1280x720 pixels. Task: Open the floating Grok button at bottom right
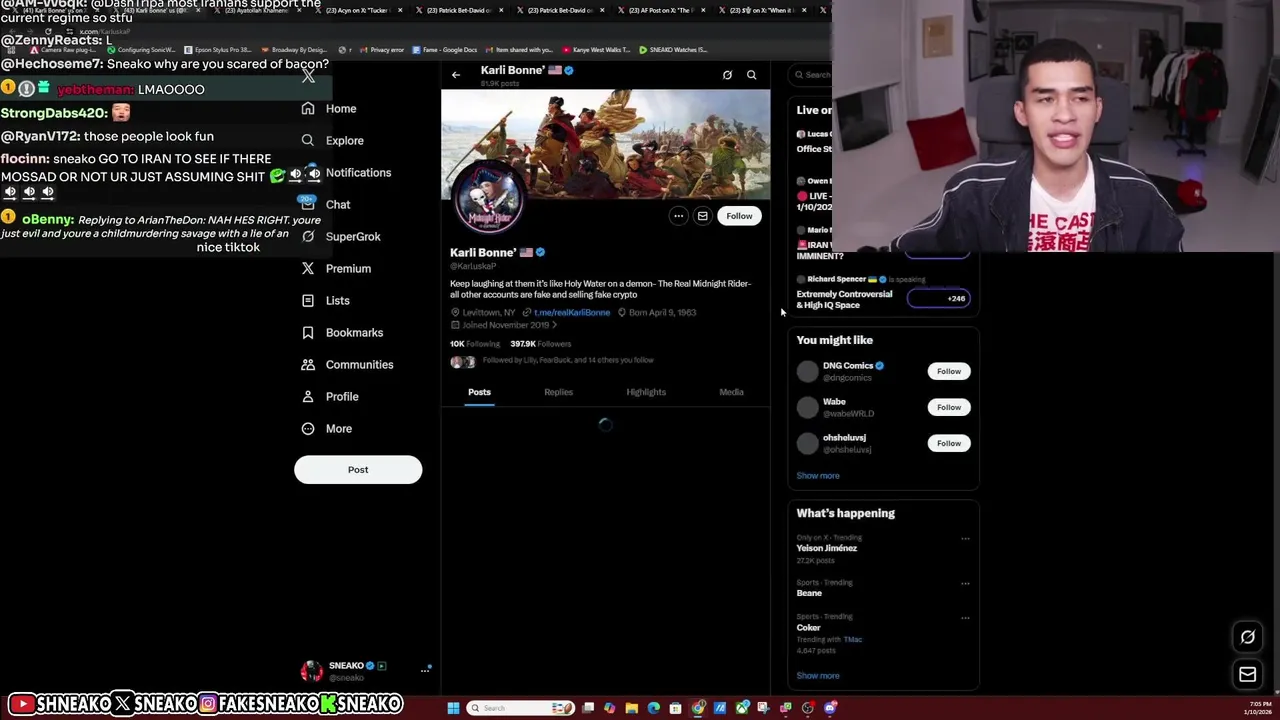(1248, 637)
